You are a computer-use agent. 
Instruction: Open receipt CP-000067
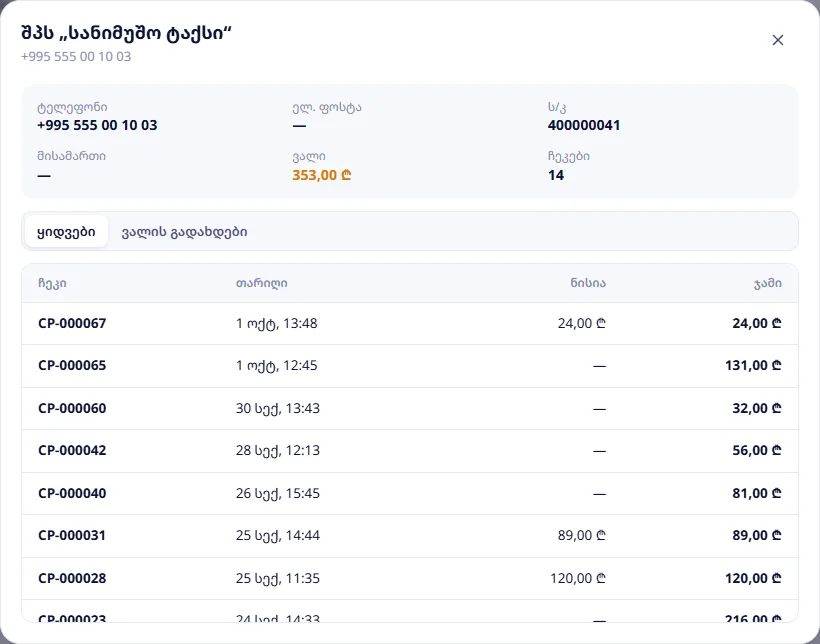410,323
